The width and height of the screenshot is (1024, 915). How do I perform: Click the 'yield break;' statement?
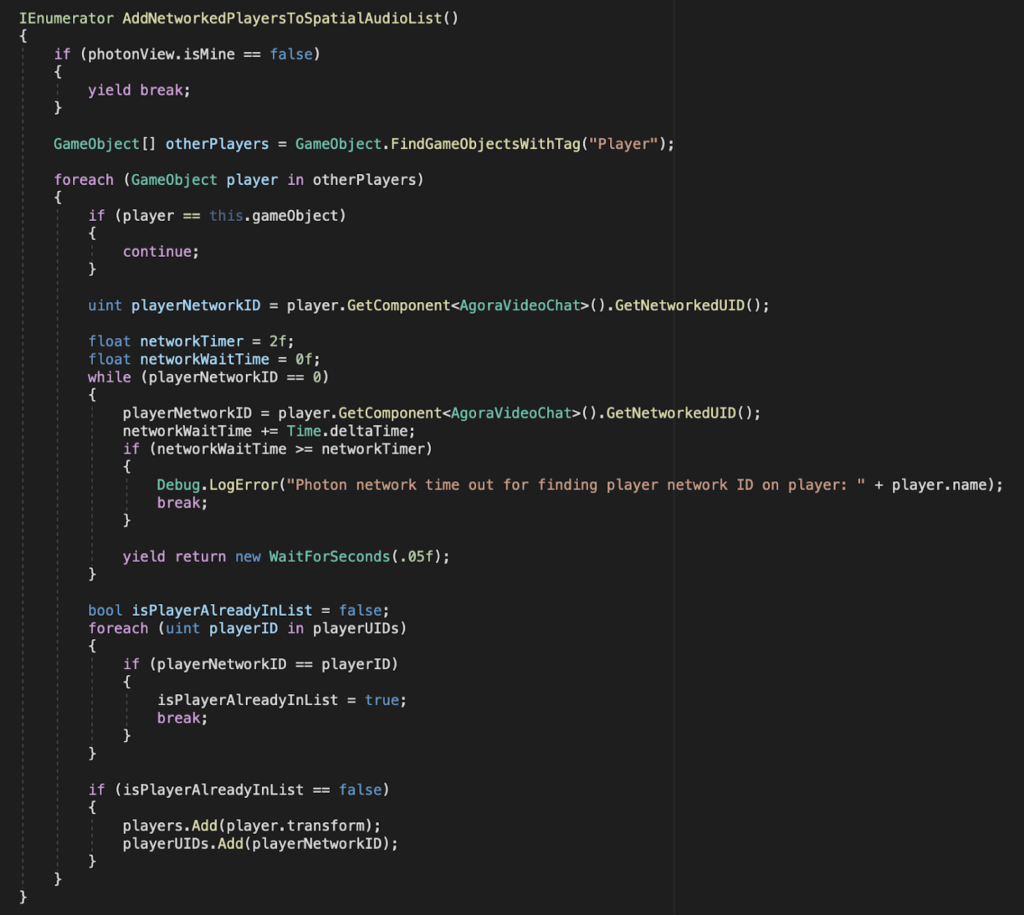point(139,90)
